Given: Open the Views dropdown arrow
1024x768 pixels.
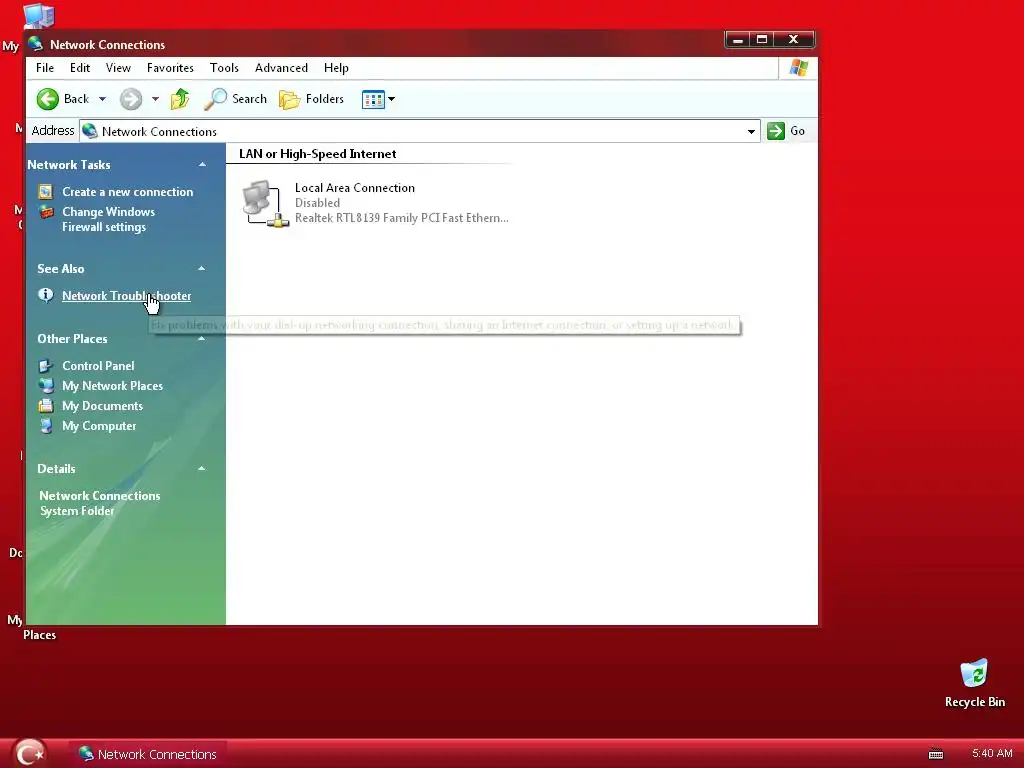Looking at the screenshot, I should pos(392,99).
